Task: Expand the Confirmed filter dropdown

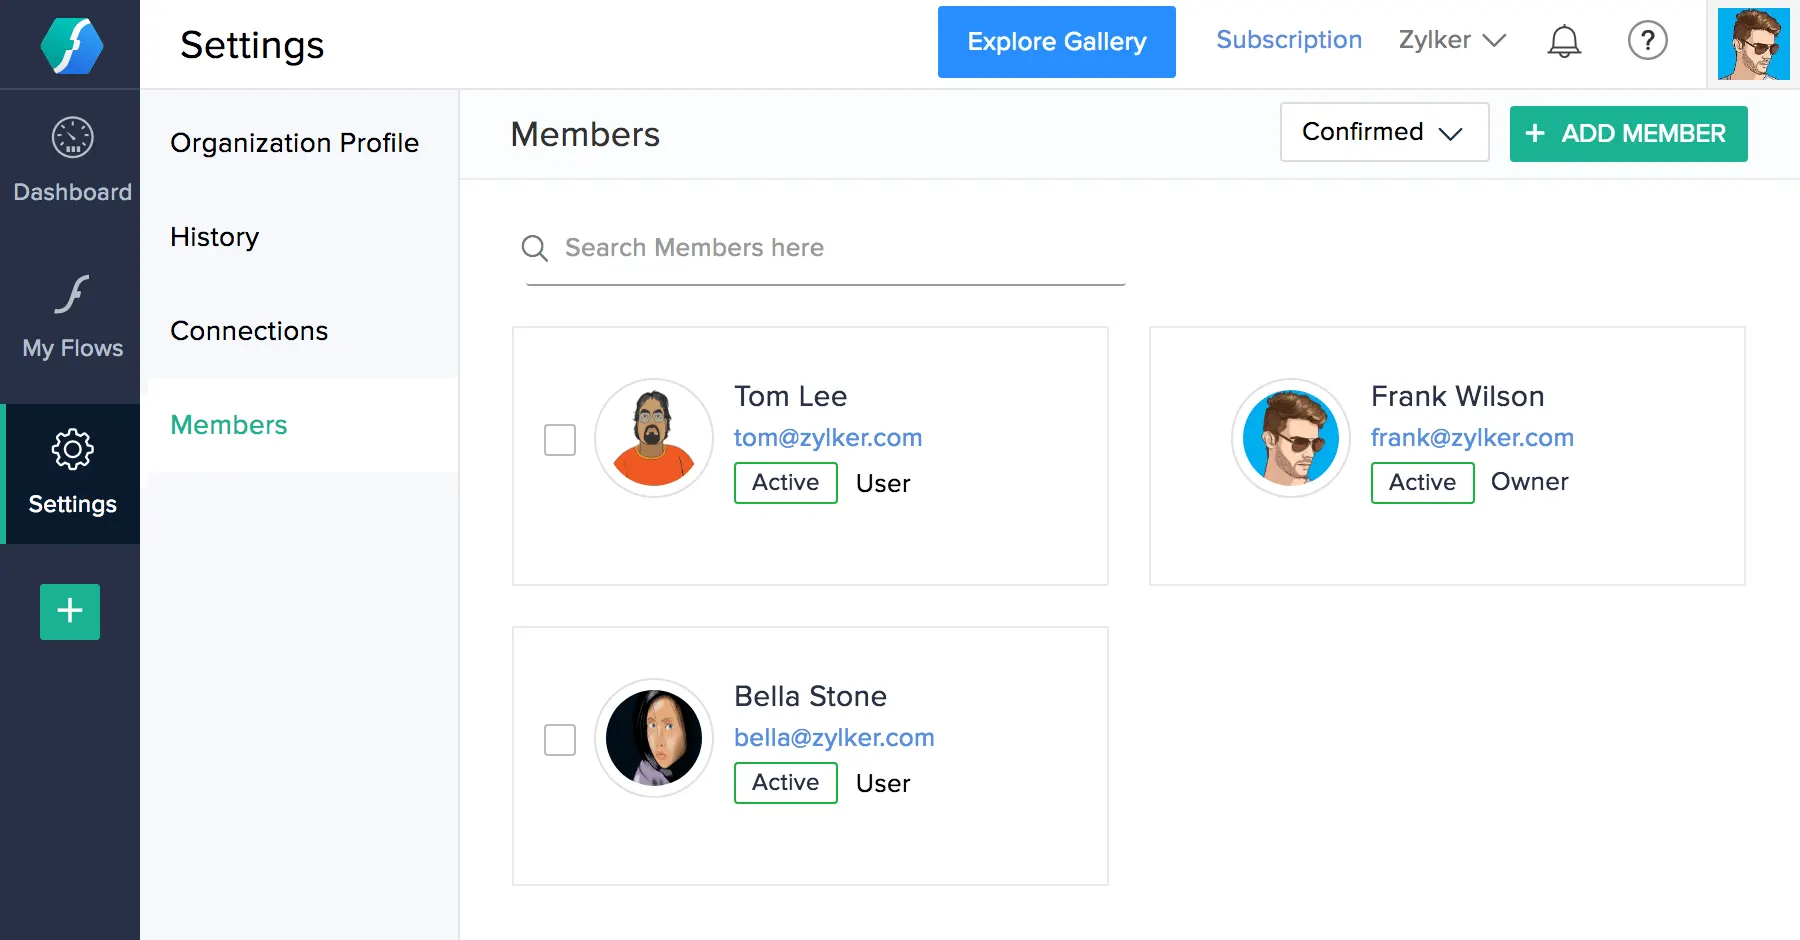Action: [x=1384, y=132]
